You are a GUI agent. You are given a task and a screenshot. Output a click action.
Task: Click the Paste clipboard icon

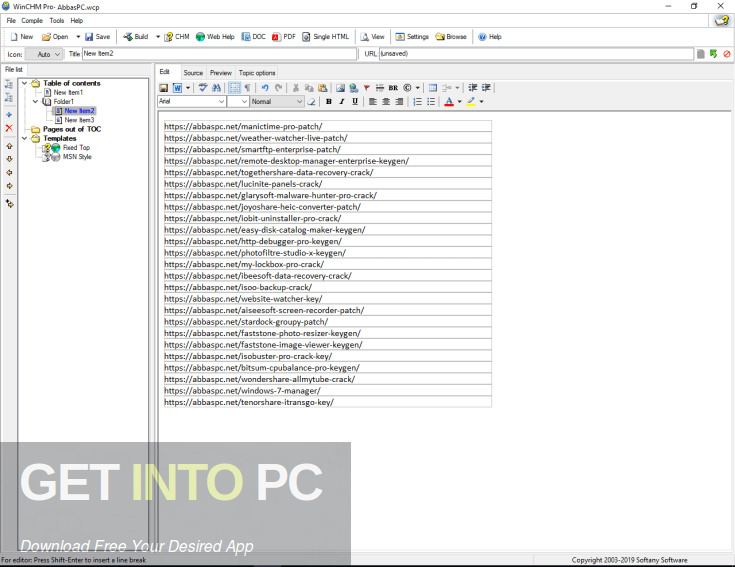click(322, 88)
